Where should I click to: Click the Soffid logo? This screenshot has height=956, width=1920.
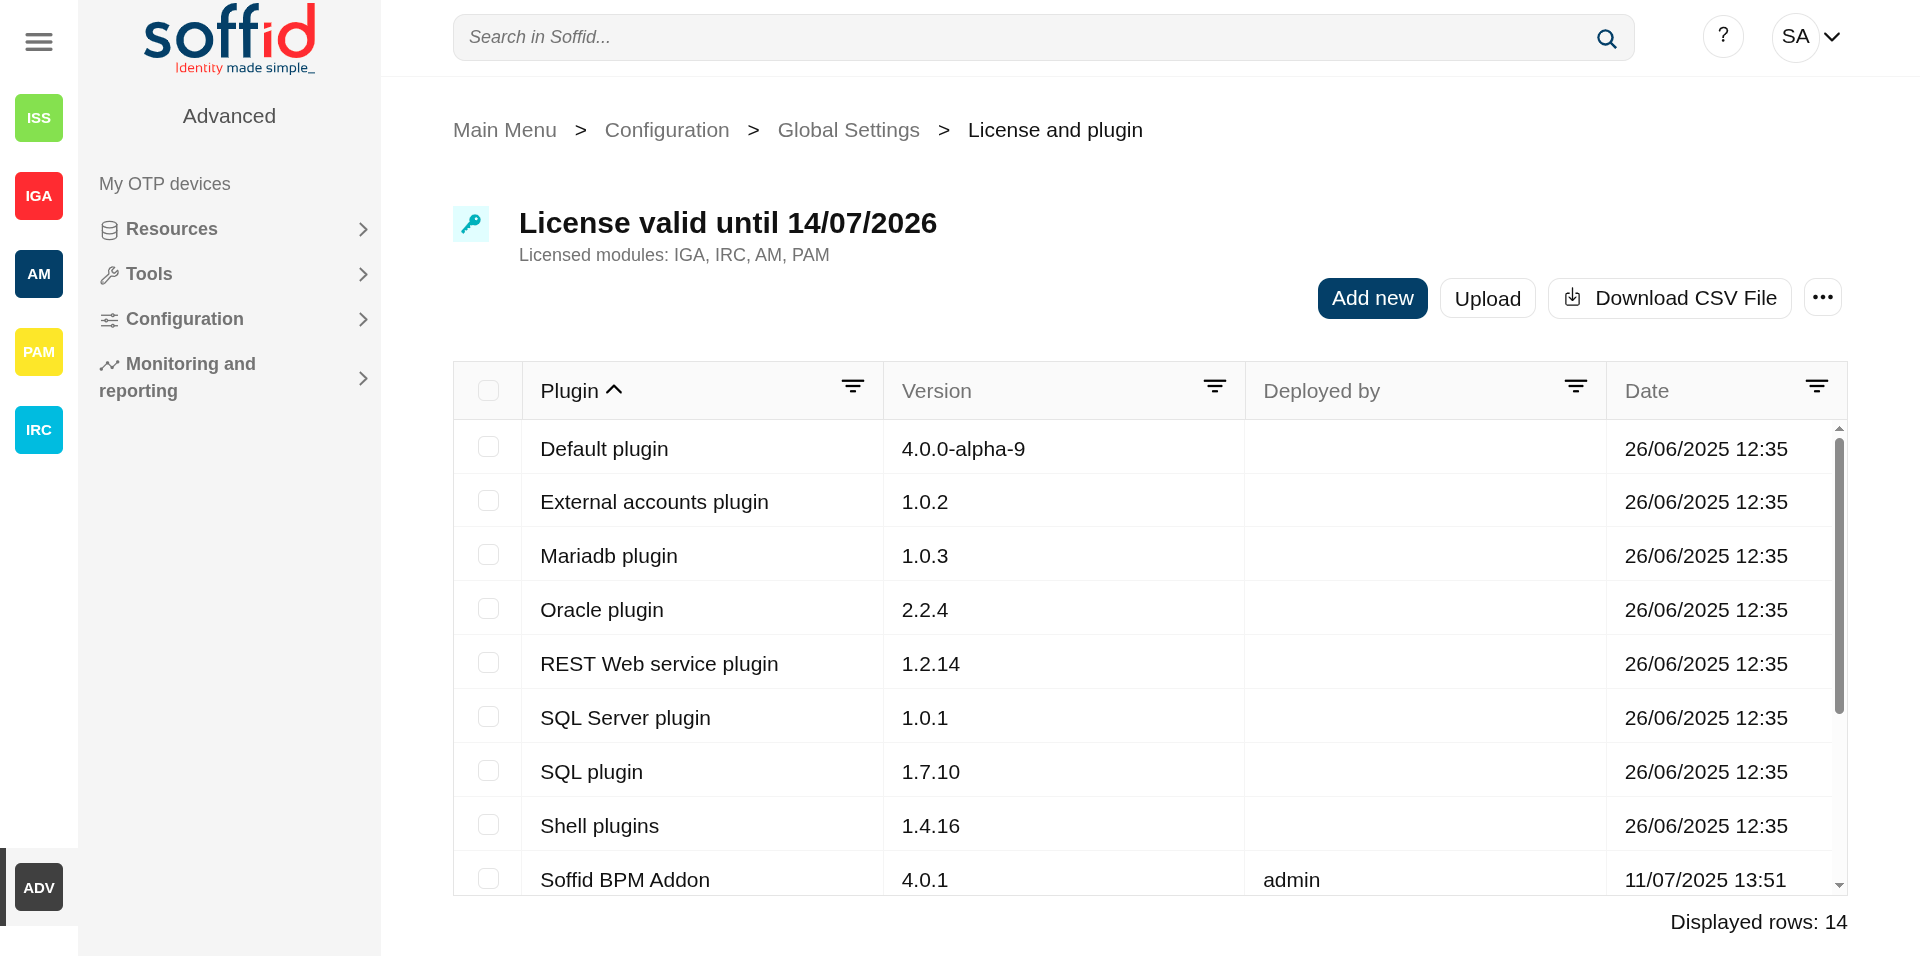pyautogui.click(x=230, y=39)
